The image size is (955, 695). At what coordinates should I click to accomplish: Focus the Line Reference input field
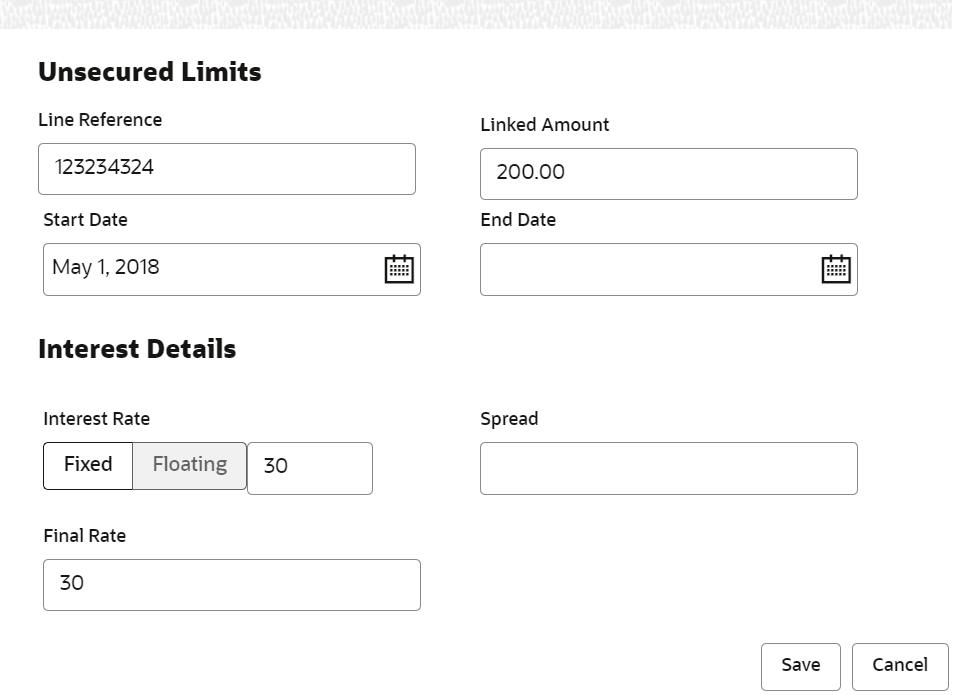click(x=226, y=168)
